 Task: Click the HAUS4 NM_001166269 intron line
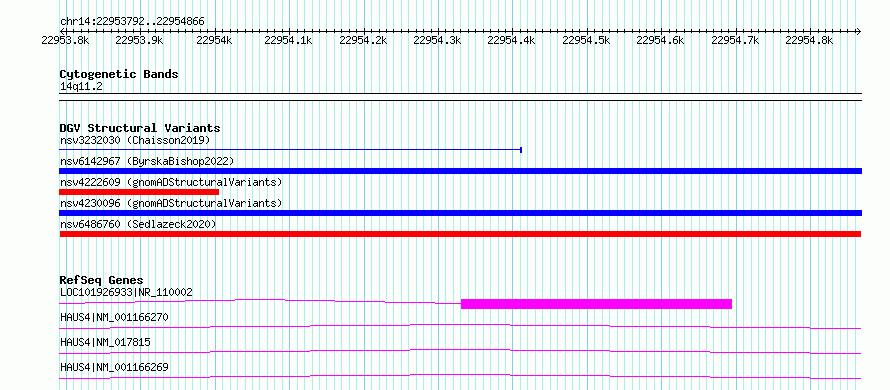[x=460, y=376]
